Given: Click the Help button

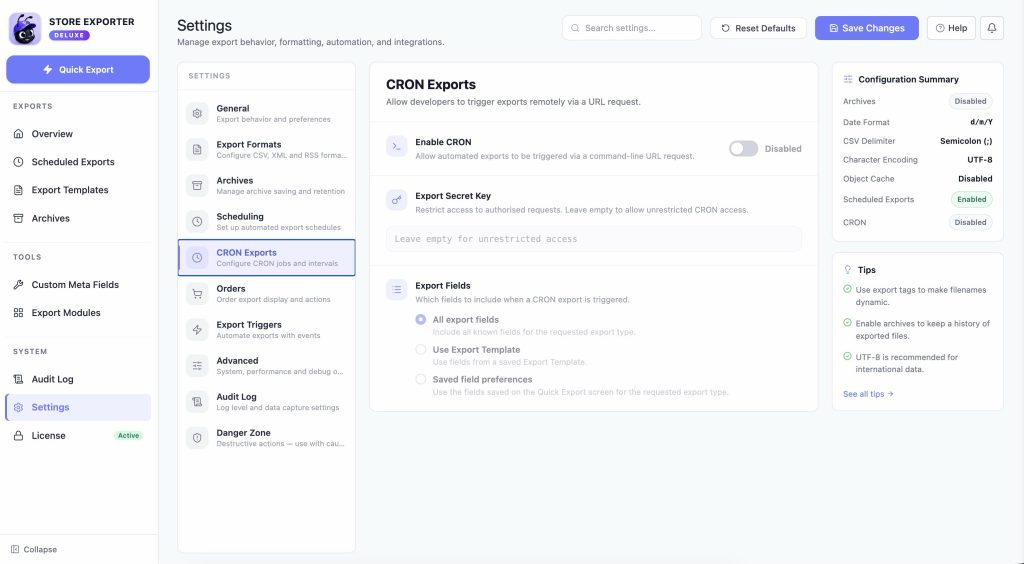Looking at the screenshot, I should tap(951, 28).
